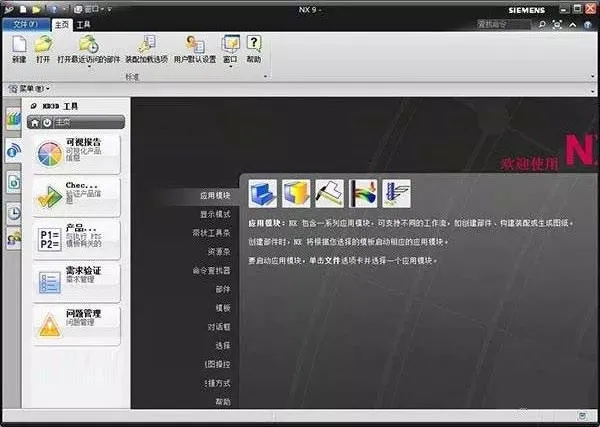Click the 新建 new part button
The width and height of the screenshot is (600, 427).
[19, 49]
